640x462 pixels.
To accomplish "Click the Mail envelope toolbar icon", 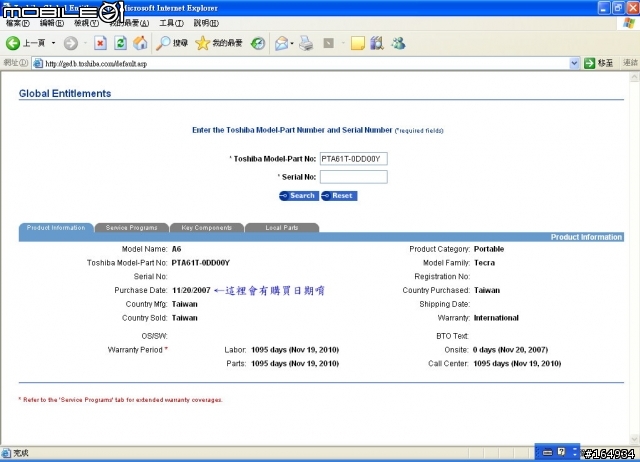I will (x=281, y=43).
